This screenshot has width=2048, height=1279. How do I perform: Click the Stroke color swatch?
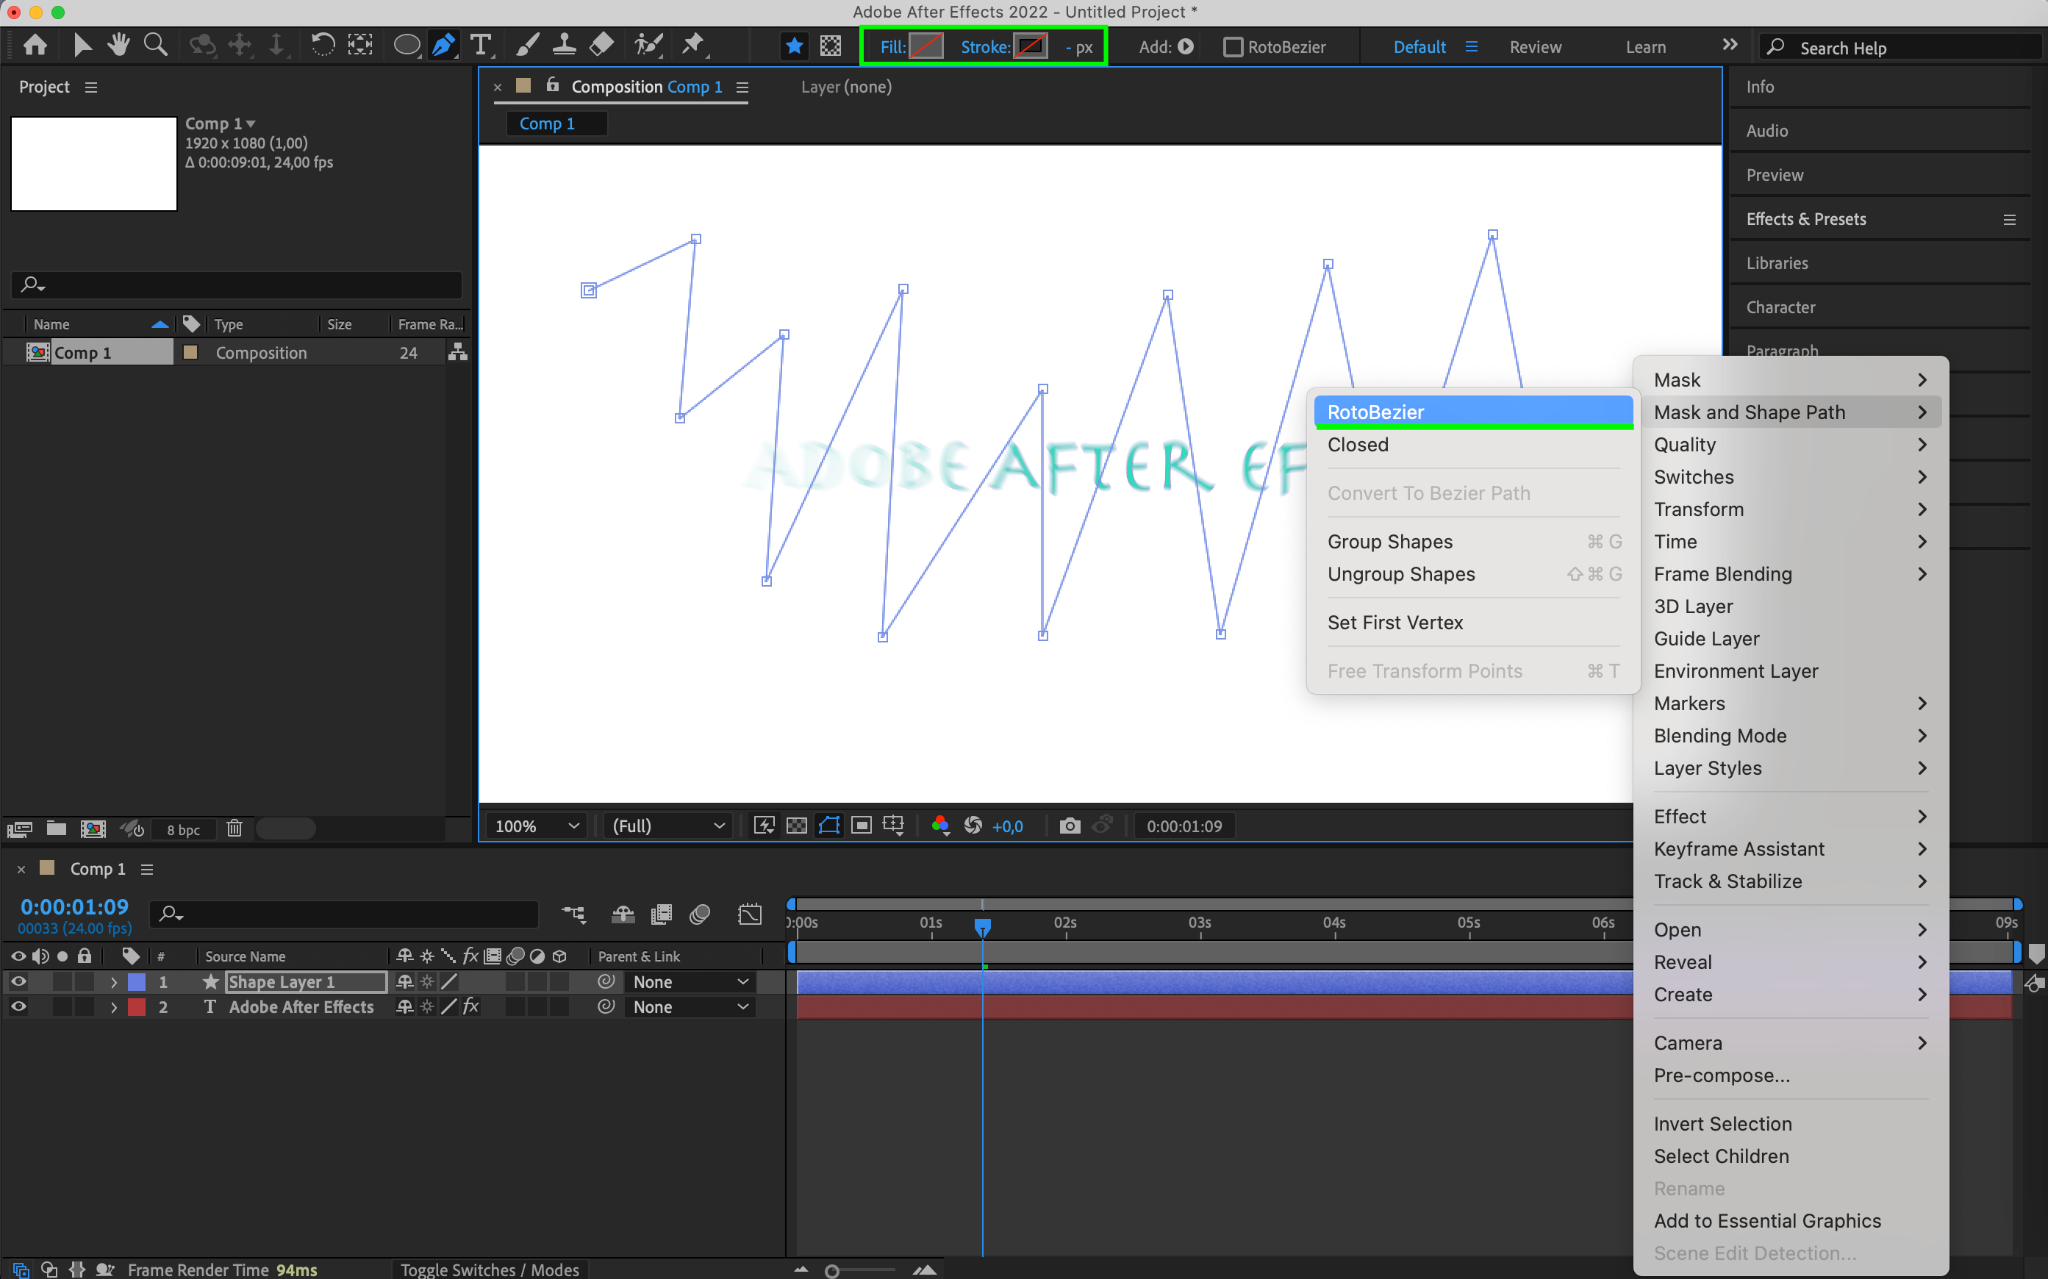(1030, 47)
